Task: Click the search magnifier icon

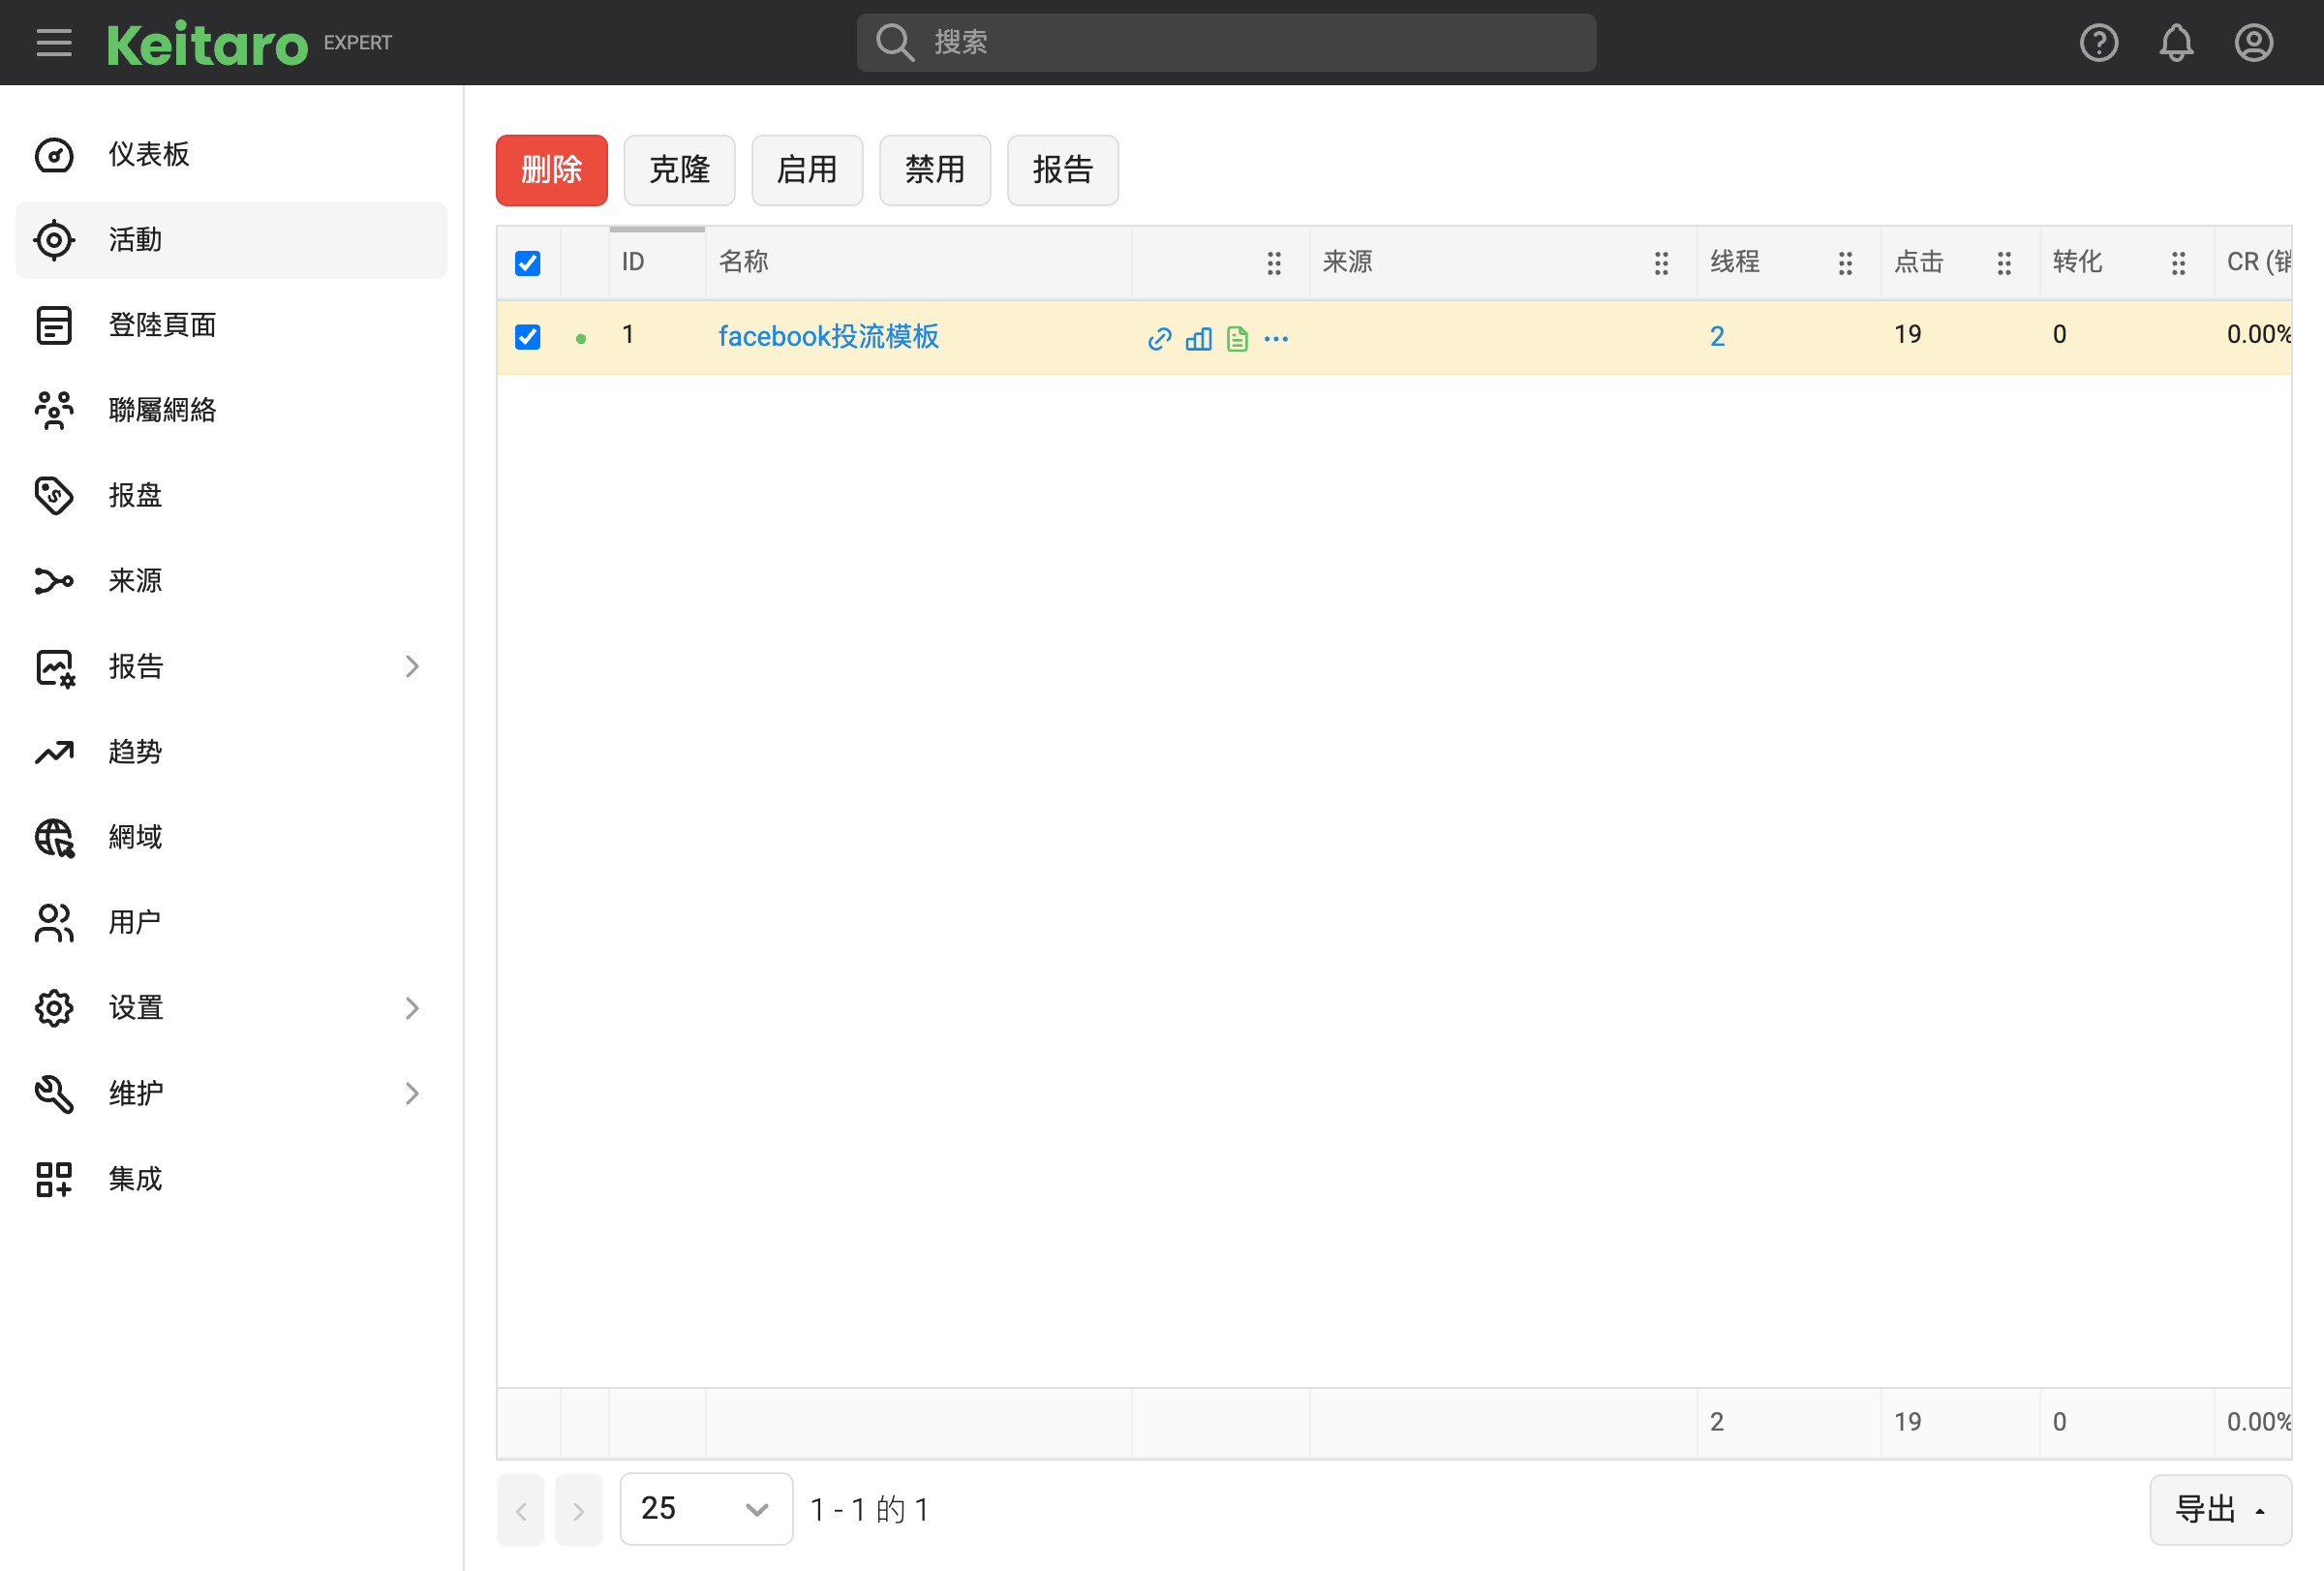Action: pos(894,43)
